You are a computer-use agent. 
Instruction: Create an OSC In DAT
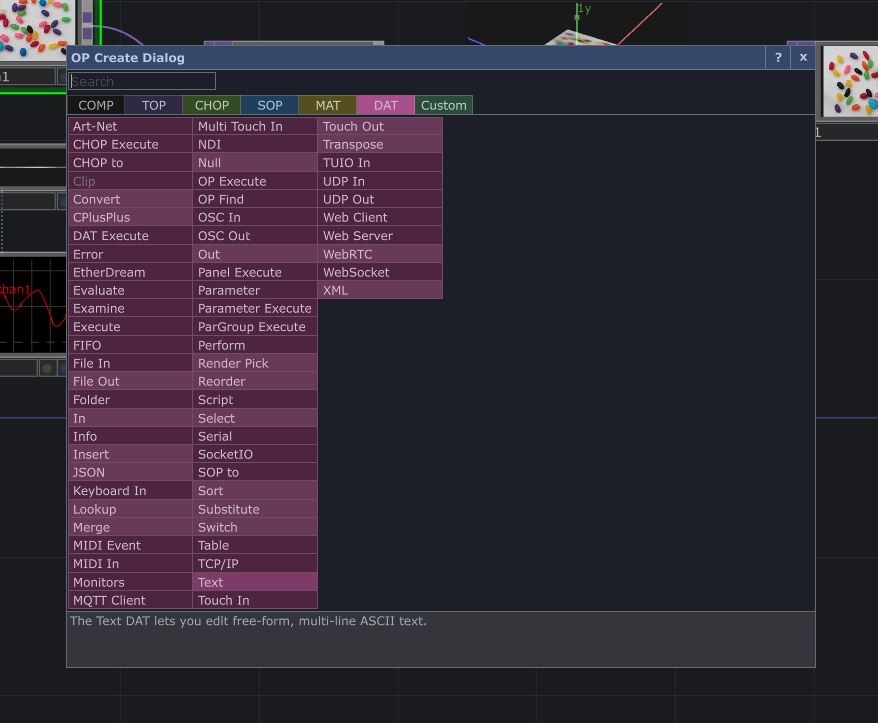click(x=255, y=217)
